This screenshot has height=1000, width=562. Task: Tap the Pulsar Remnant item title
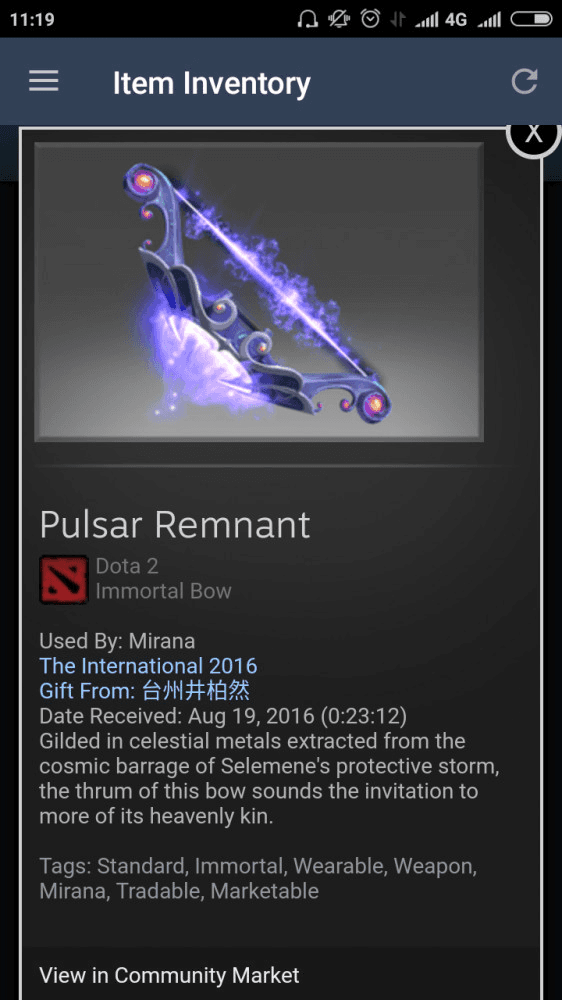[x=175, y=524]
